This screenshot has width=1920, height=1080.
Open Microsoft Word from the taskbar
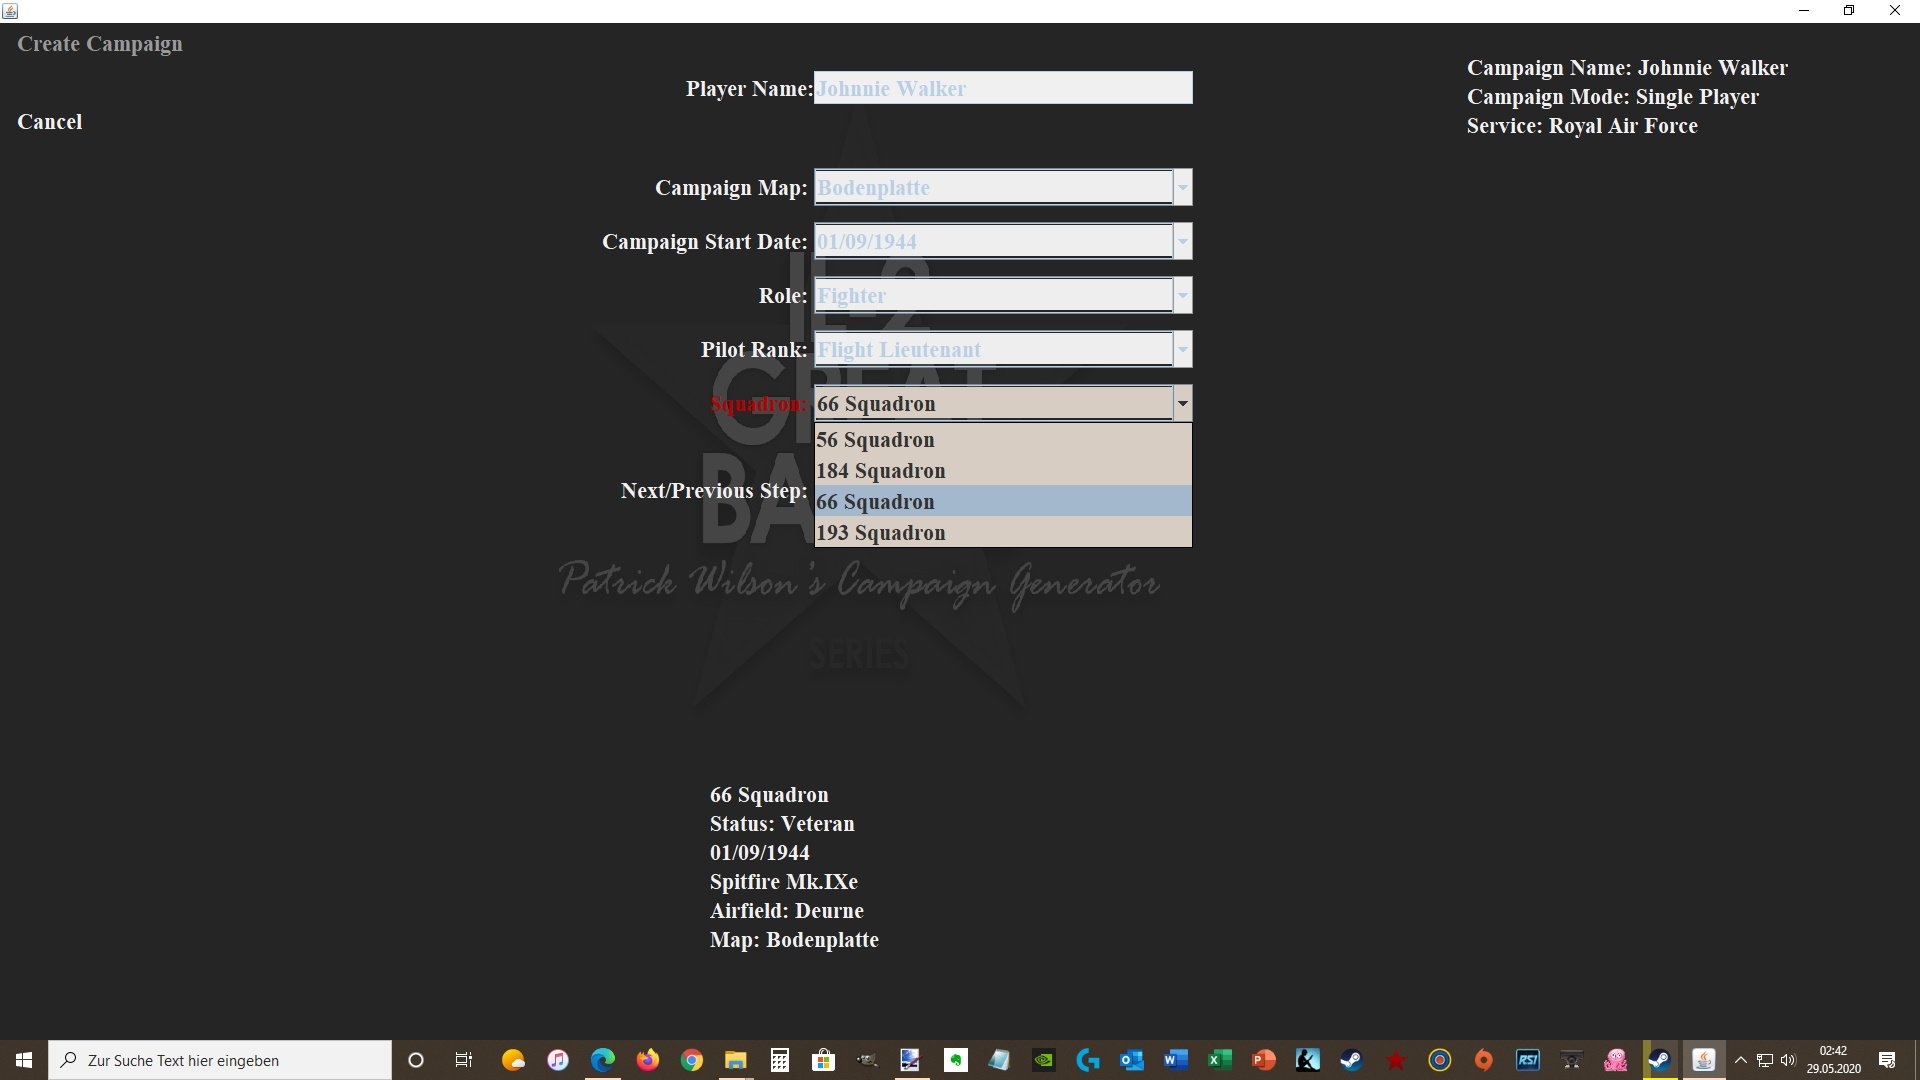click(x=1176, y=1060)
